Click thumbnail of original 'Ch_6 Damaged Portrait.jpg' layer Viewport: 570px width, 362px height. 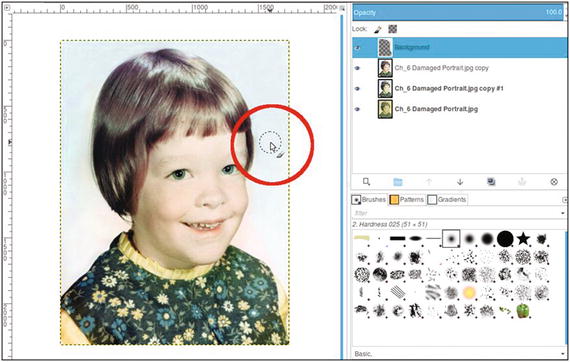(x=385, y=109)
